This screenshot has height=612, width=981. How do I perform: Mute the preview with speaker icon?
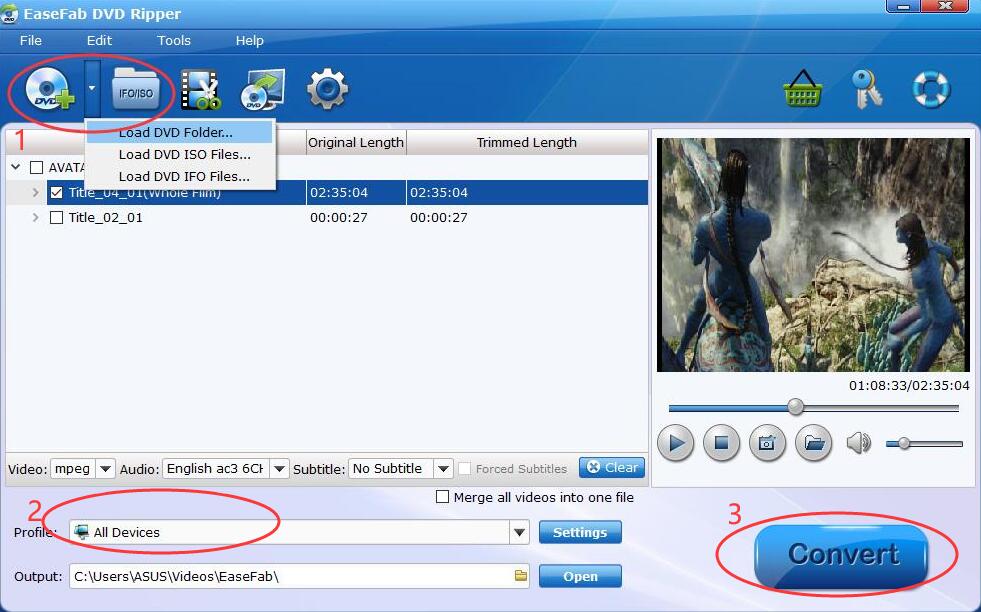[x=858, y=443]
